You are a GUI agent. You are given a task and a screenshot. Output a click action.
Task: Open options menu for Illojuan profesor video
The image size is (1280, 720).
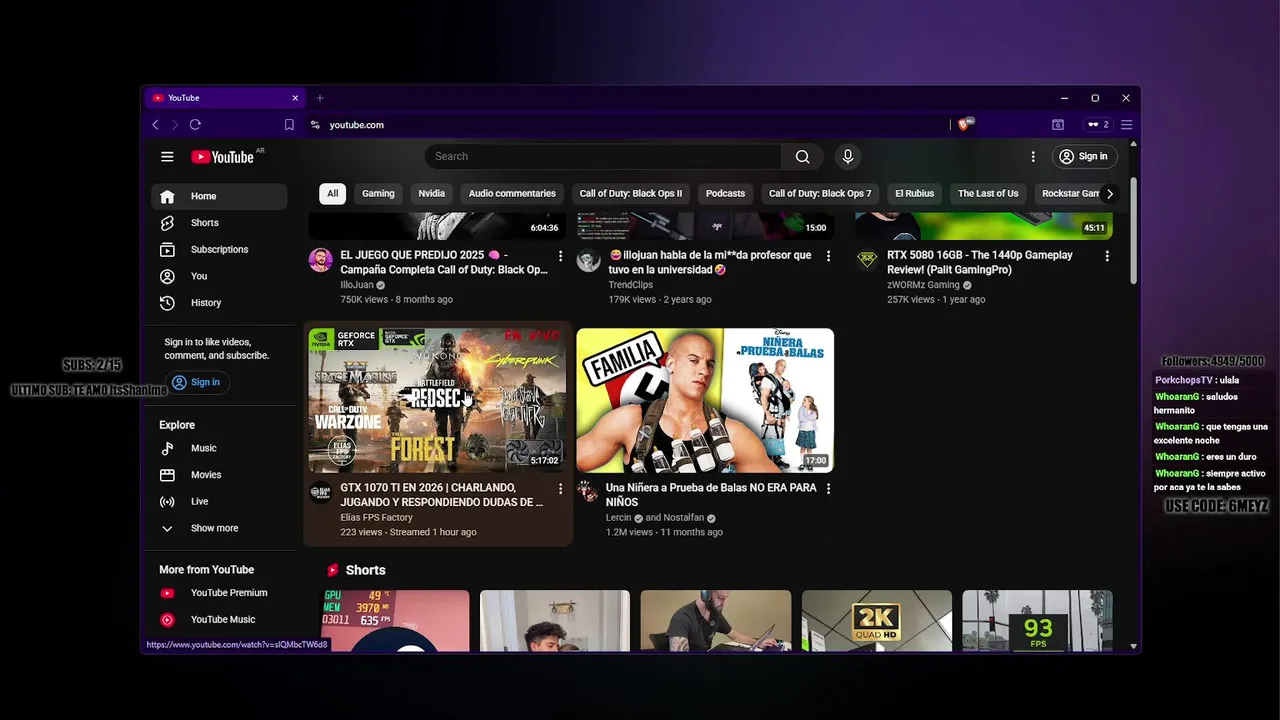pos(828,257)
